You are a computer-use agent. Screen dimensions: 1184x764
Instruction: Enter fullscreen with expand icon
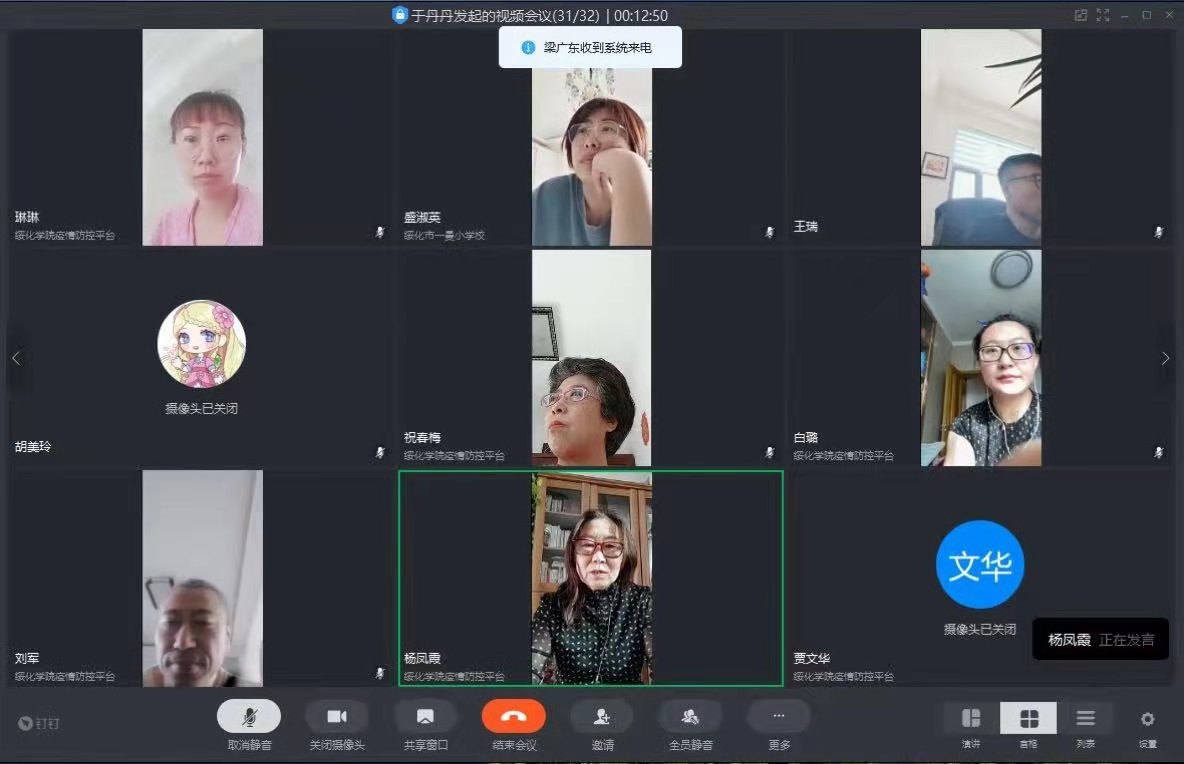point(1102,15)
